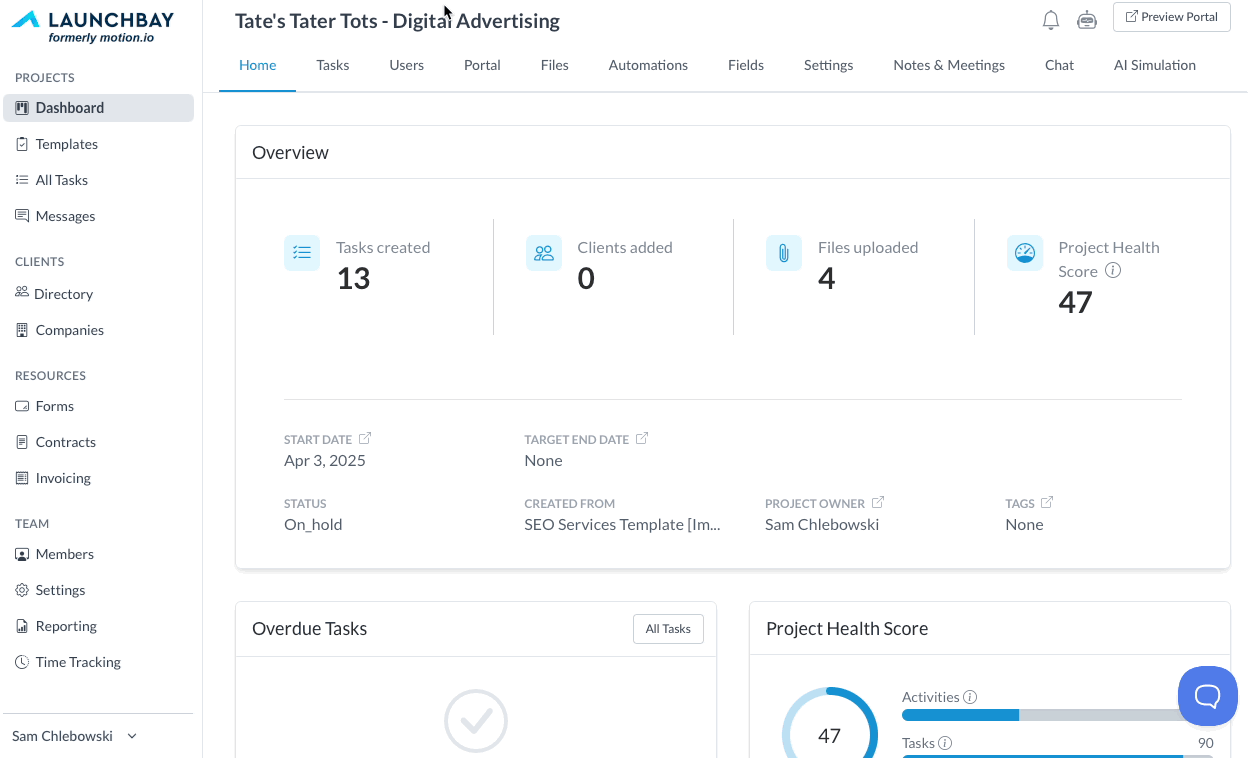Viewport: 1248px width, 758px height.
Task: Click the Forms sidebar icon
Action: 22,406
